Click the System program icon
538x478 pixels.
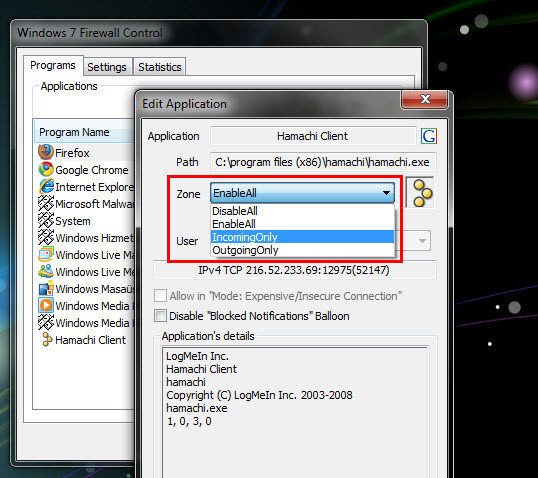46,221
